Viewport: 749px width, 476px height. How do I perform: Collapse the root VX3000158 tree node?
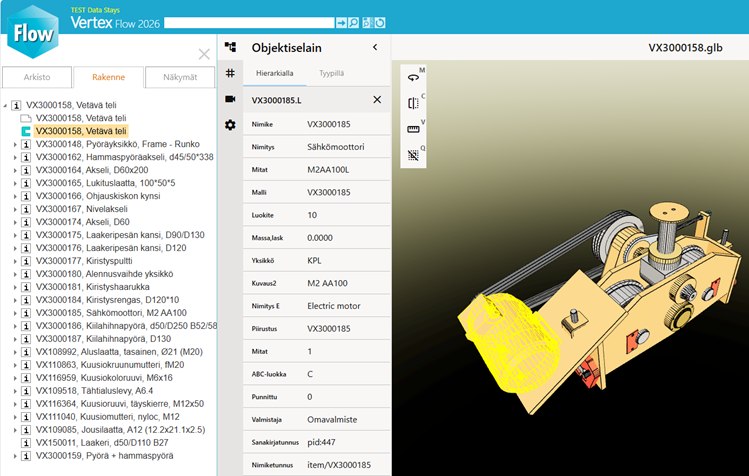(x=6, y=105)
